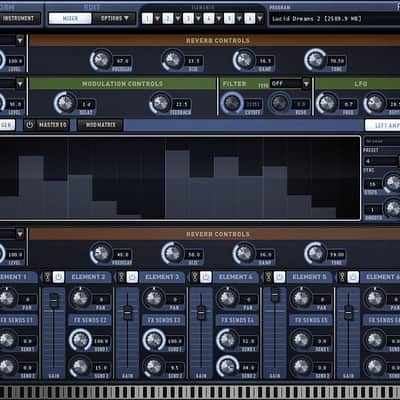Click the modulation Feedback knob at 22.5

[x=160, y=103]
